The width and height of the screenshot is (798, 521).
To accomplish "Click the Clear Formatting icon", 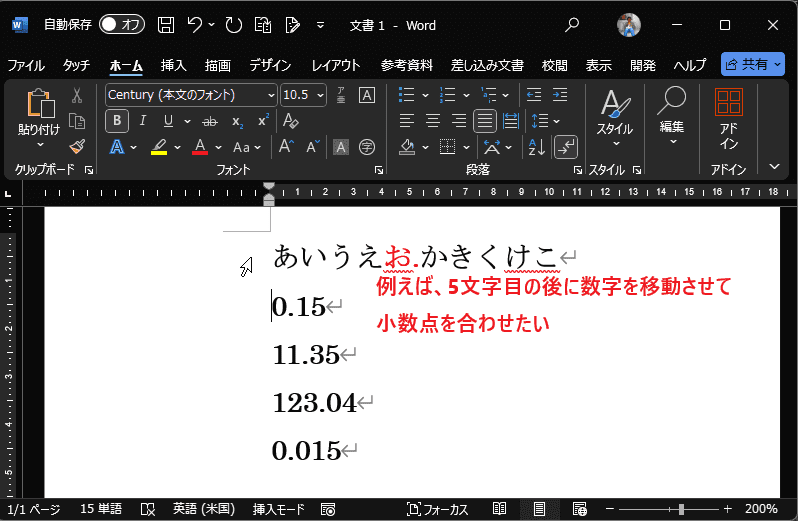I will tap(291, 121).
